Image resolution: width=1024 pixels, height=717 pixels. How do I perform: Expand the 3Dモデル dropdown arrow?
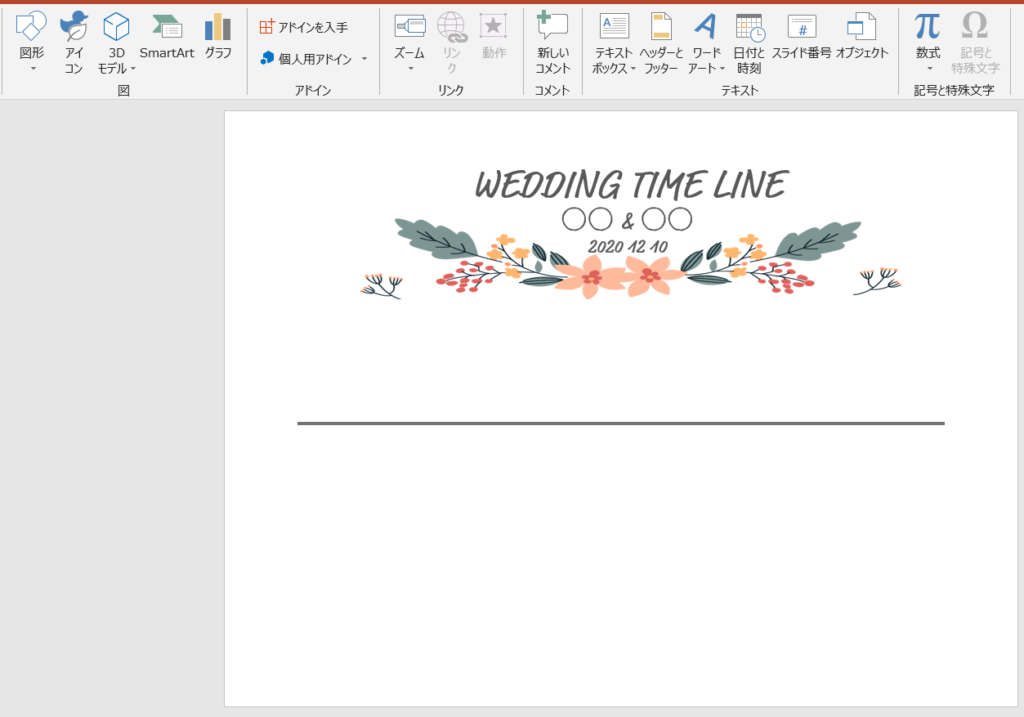133,69
